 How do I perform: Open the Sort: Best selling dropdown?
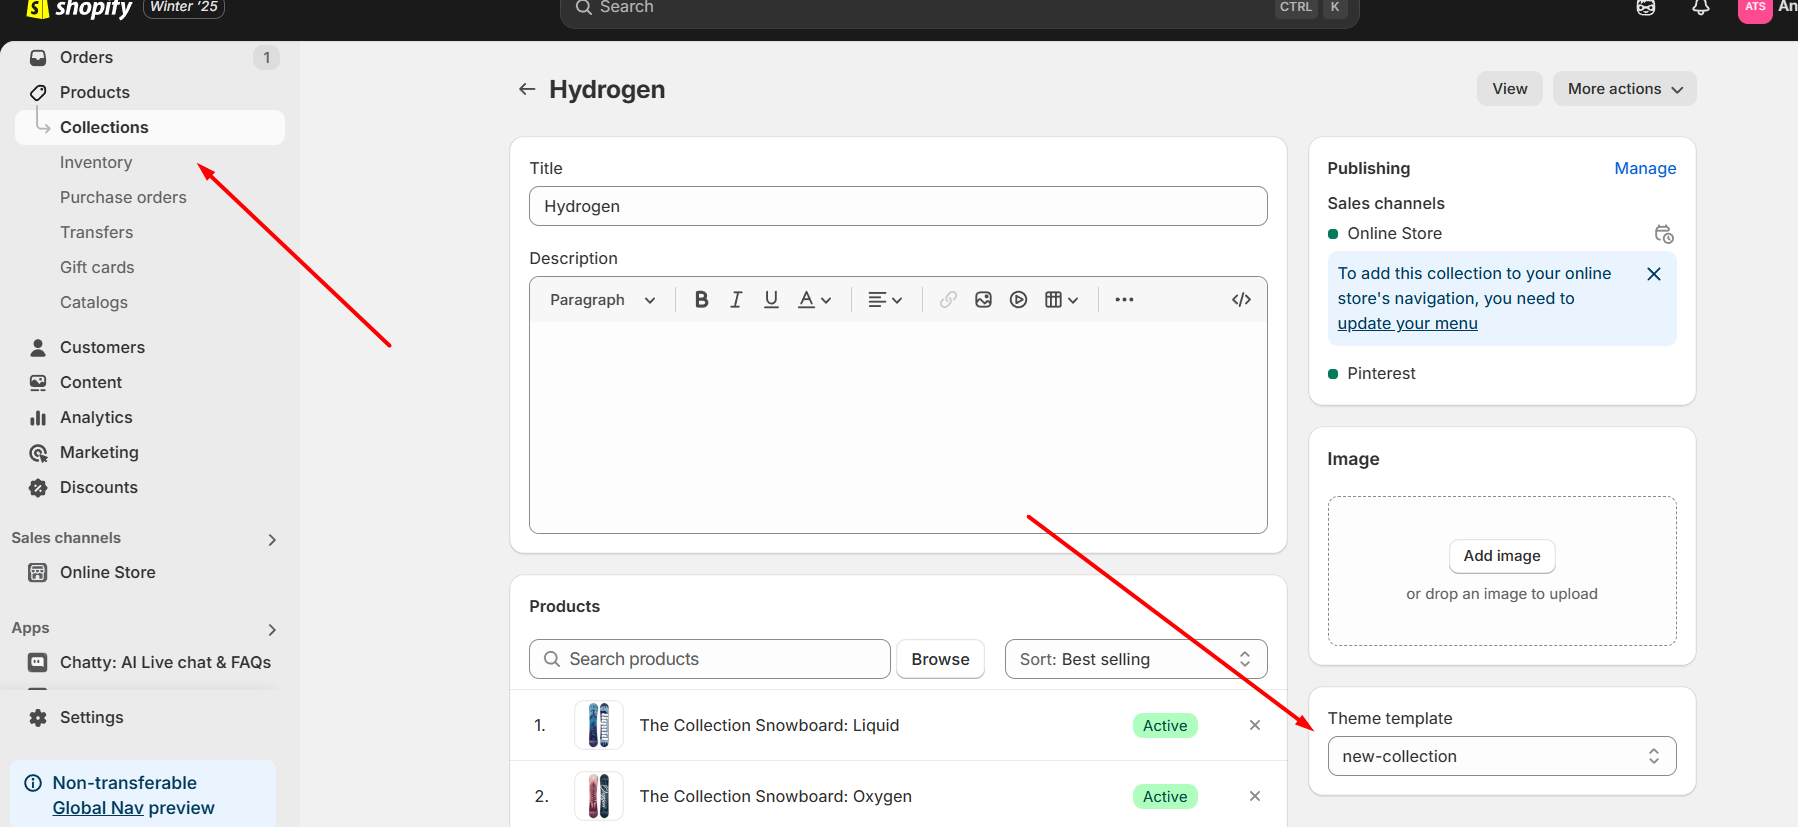(x=1136, y=659)
